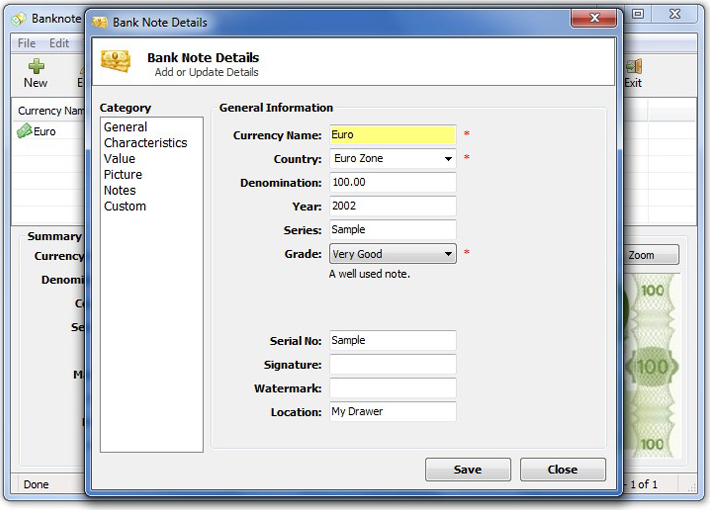Click the New toolbar icon
Viewport: 710px width, 510px height.
[x=36, y=68]
